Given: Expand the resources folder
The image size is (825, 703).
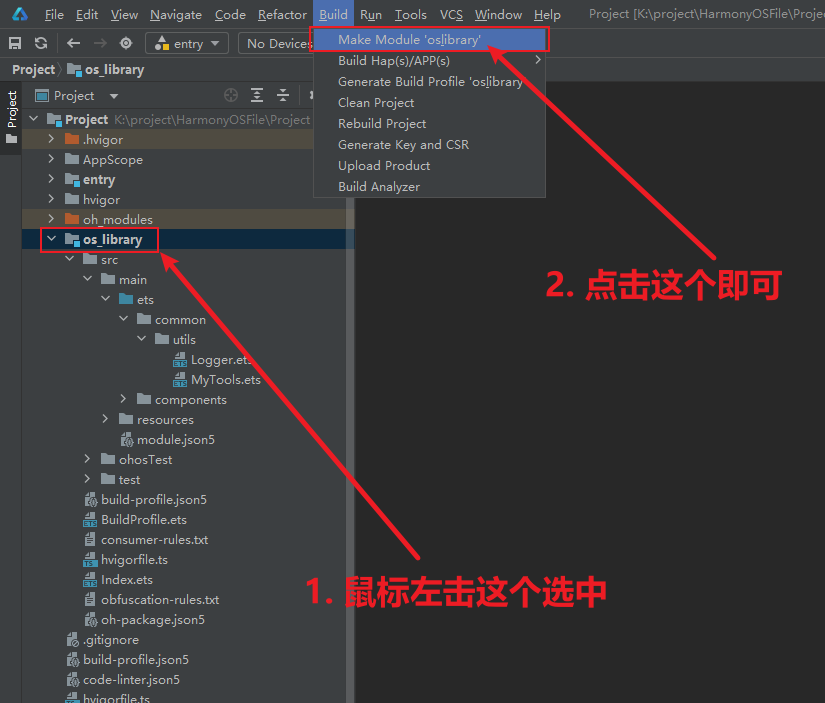Looking at the screenshot, I should coord(105,419).
